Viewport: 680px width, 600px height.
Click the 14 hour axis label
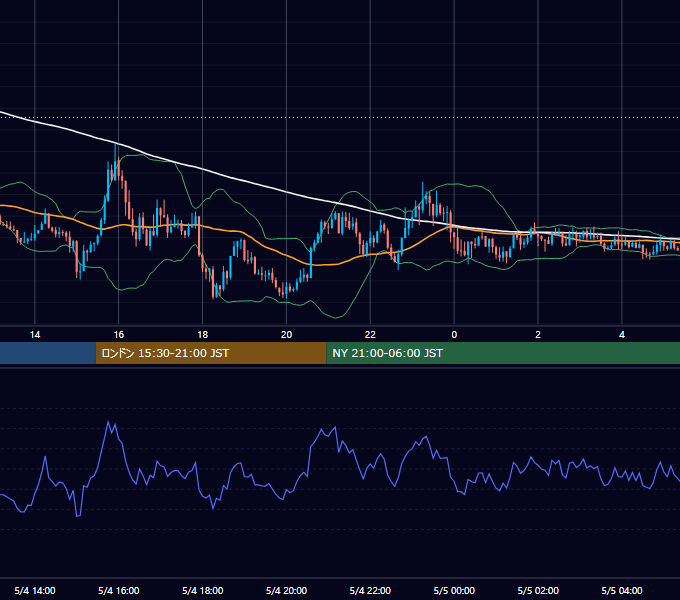[35, 335]
